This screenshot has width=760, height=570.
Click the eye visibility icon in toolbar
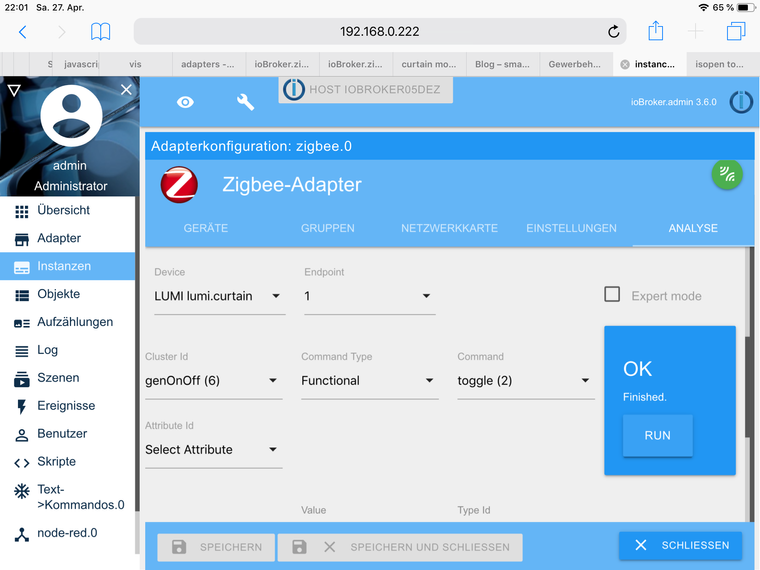coord(185,102)
